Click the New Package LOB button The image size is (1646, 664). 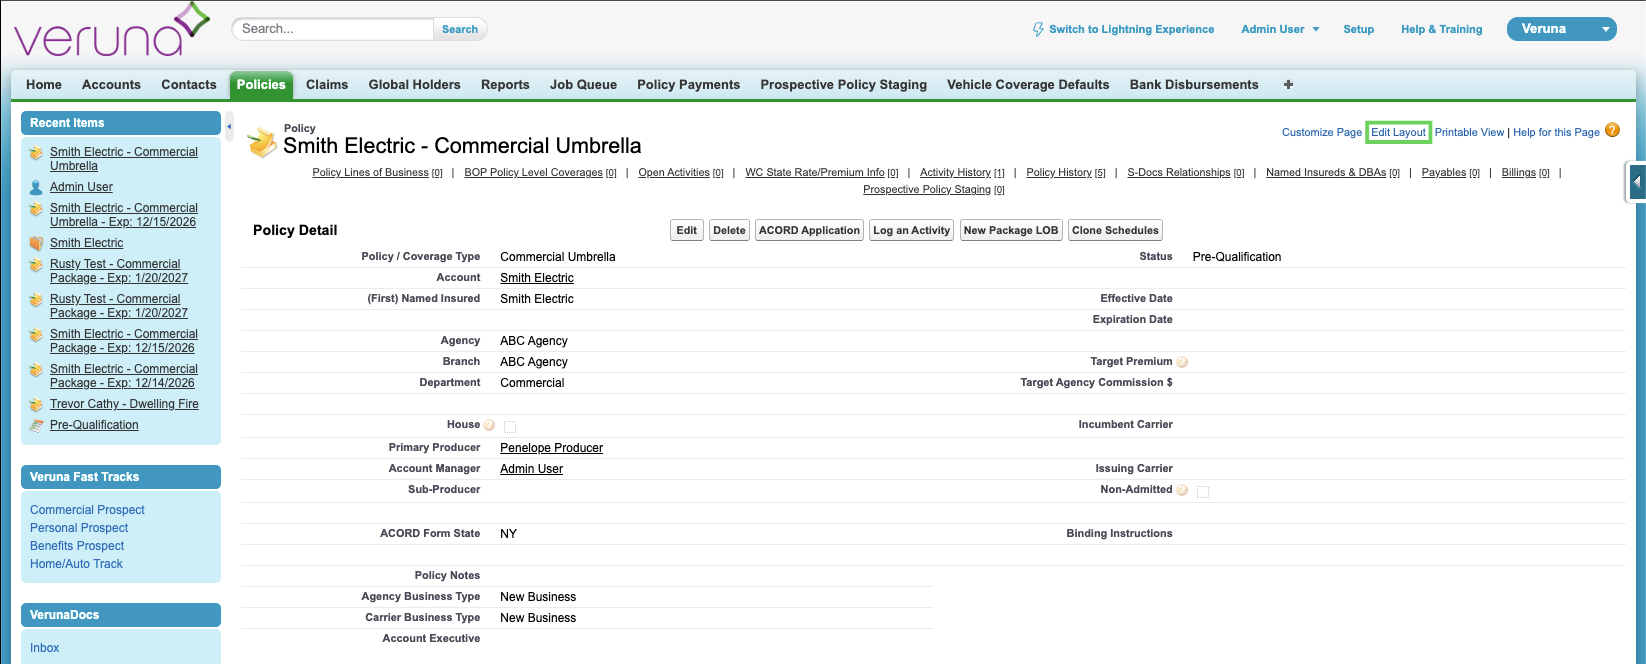pos(1011,230)
